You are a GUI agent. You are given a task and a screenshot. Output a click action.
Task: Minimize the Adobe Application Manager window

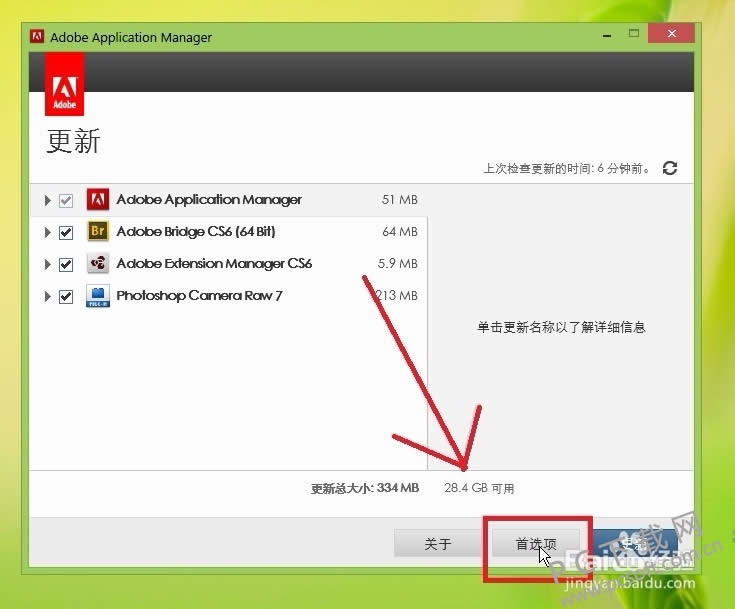tap(607, 36)
